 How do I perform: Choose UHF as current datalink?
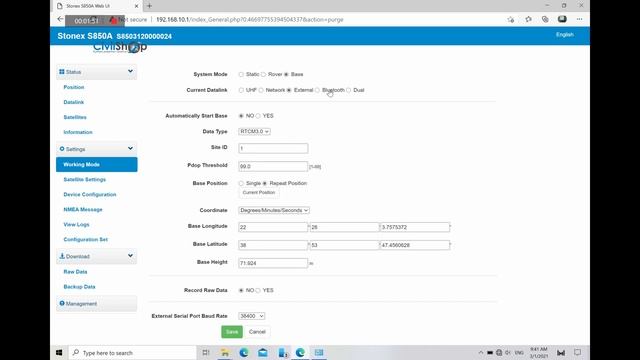coord(241,90)
